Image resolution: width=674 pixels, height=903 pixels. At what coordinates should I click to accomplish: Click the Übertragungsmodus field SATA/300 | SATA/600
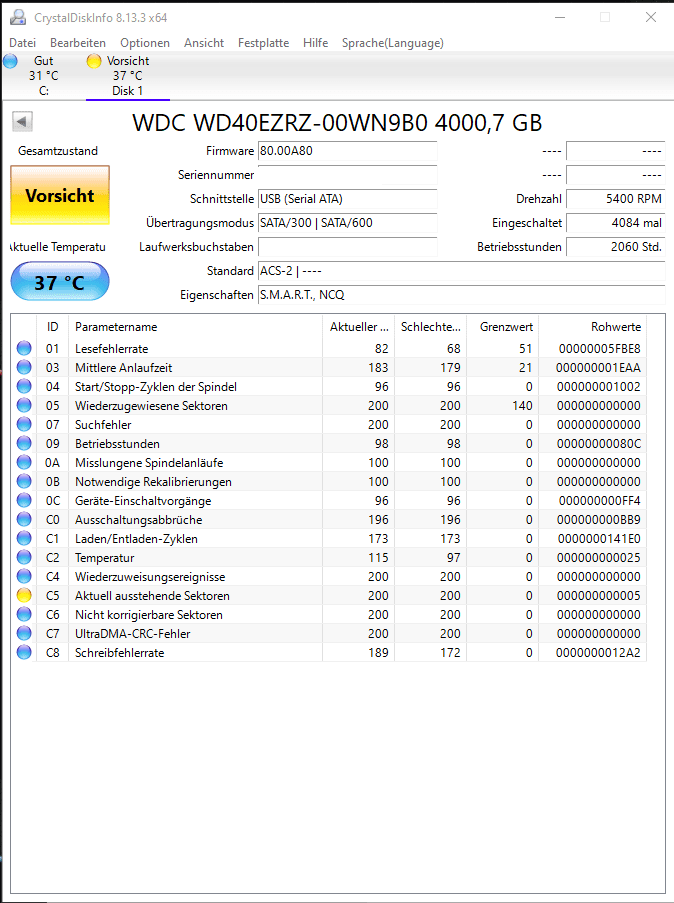347,223
